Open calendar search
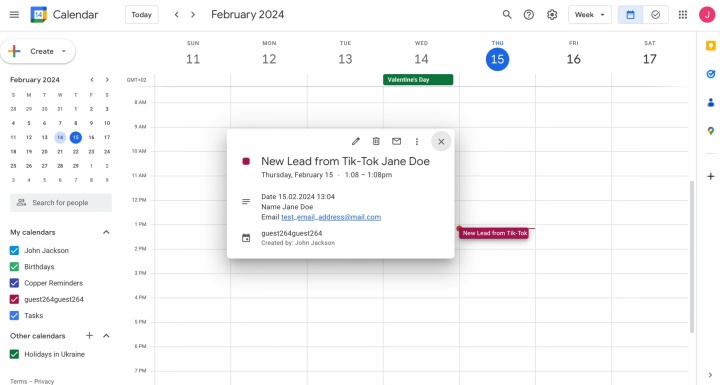The width and height of the screenshot is (720, 385). click(507, 15)
